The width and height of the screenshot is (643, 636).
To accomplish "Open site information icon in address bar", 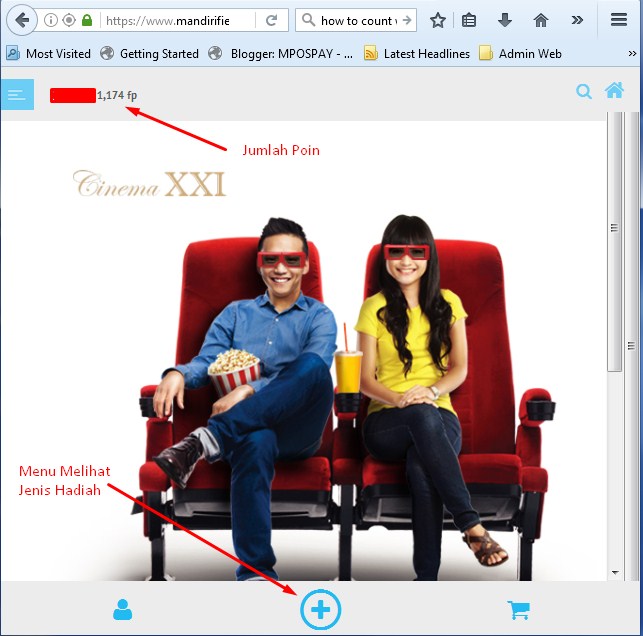I will [51, 20].
